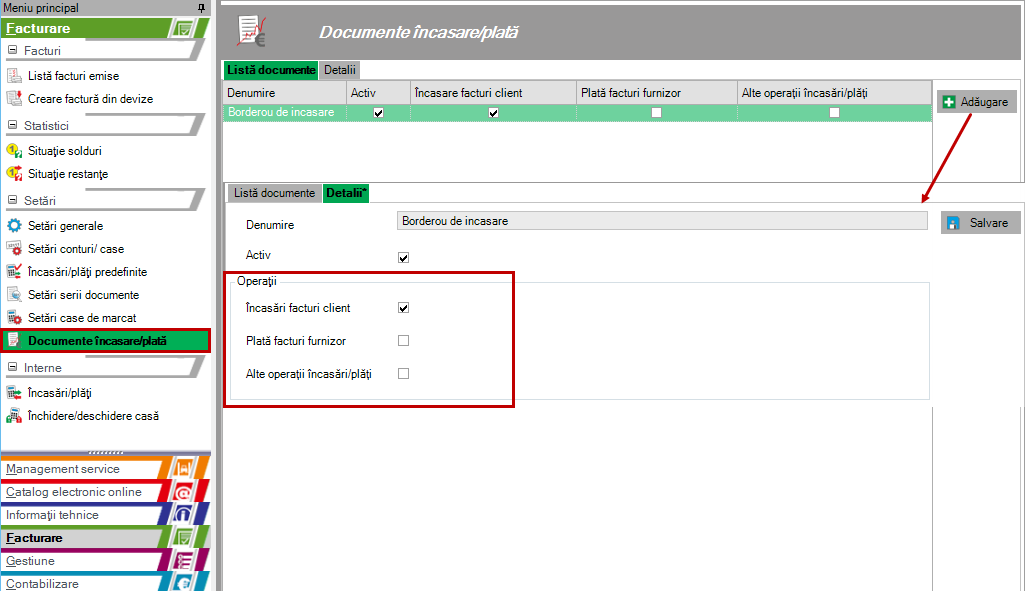Open Management service menu module
Viewport: 1025px width, 591px height.
[x=63, y=469]
